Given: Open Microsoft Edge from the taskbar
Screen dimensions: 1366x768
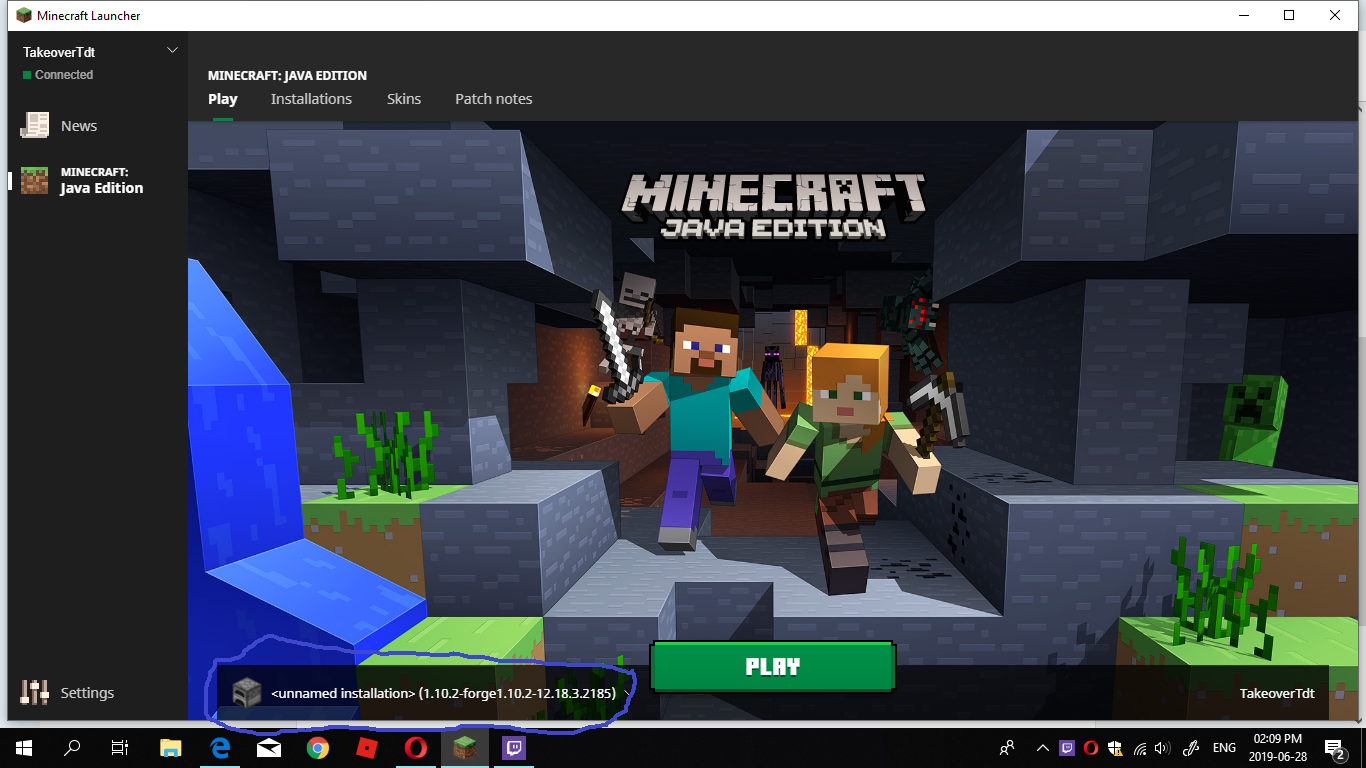Looking at the screenshot, I should pos(220,748).
